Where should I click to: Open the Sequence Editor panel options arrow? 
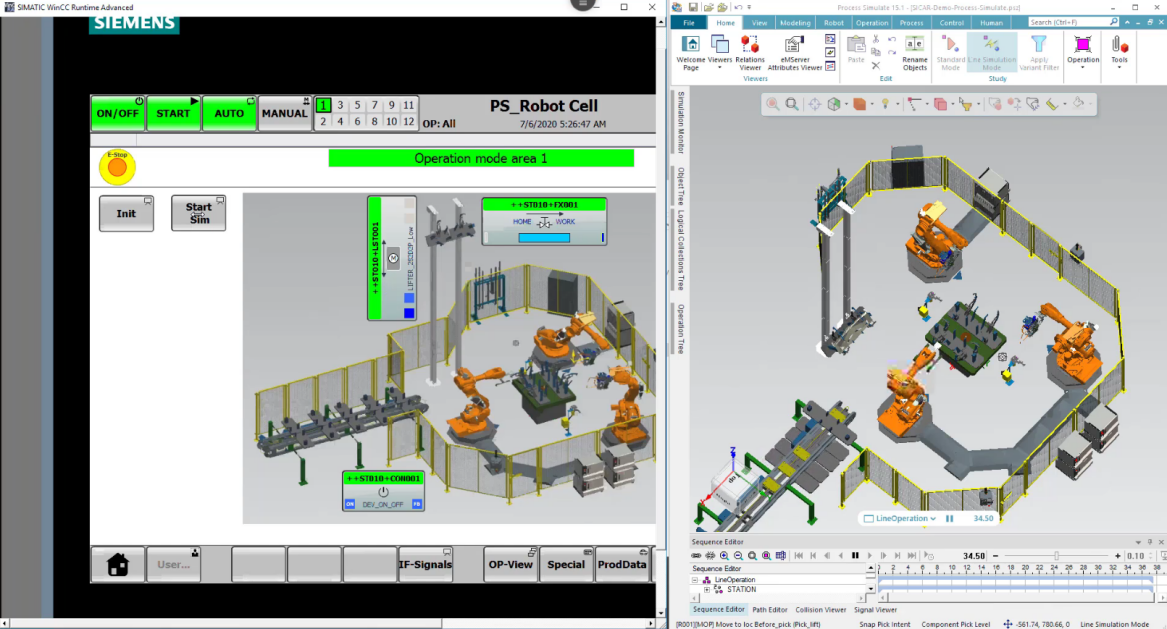(1138, 542)
